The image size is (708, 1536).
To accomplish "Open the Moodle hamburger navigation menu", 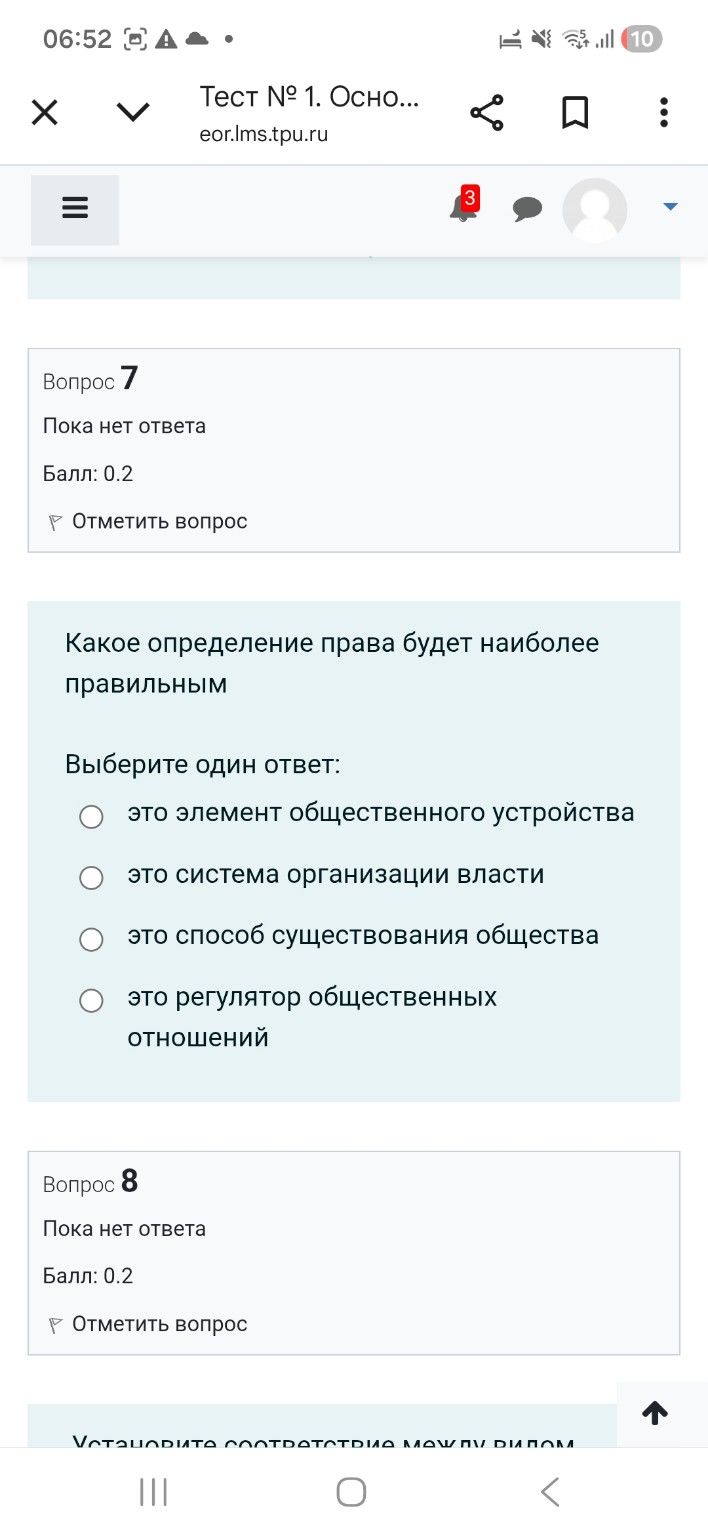I will point(74,208).
